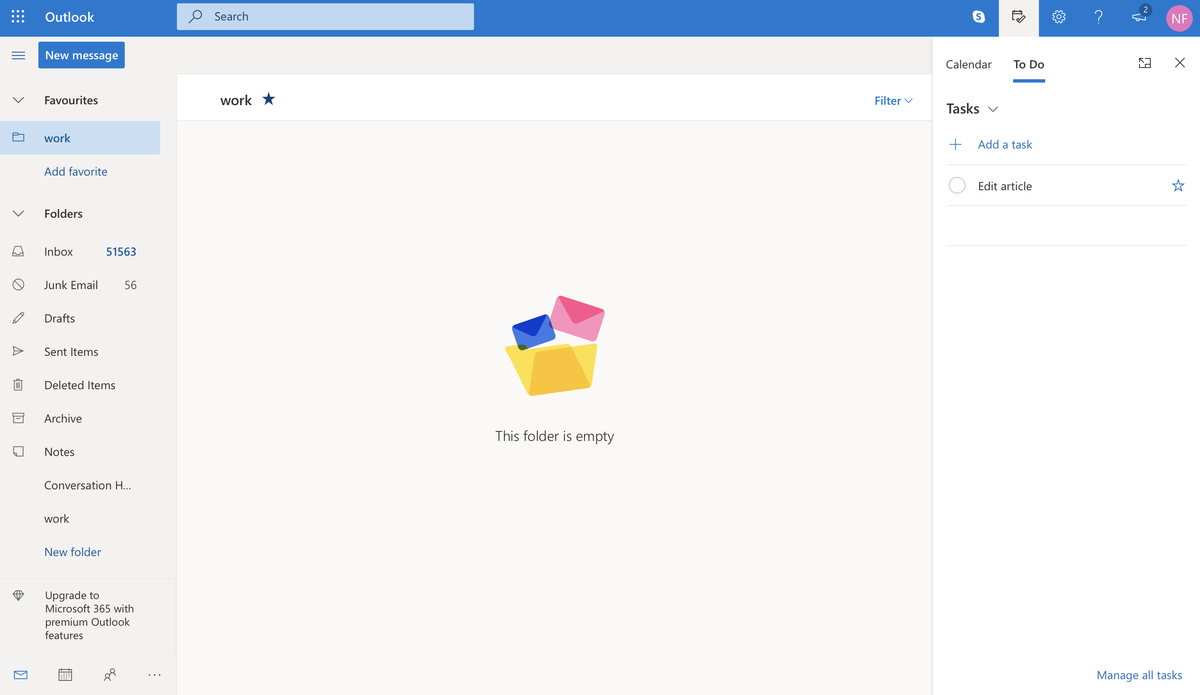Unfavorite the work folder via its star
1200x695 pixels.
pos(267,99)
